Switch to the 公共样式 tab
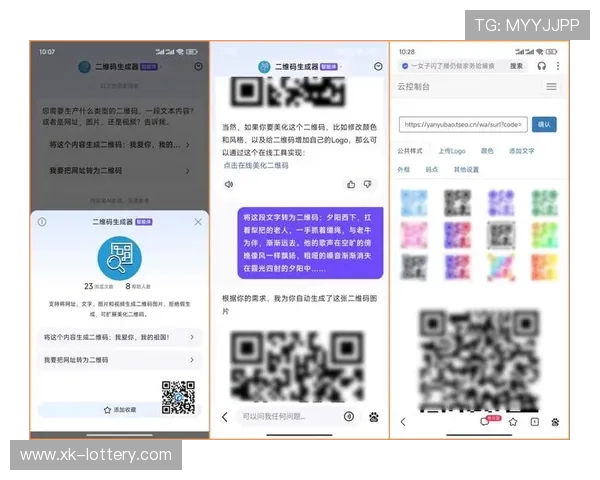600x480 pixels. (410, 151)
